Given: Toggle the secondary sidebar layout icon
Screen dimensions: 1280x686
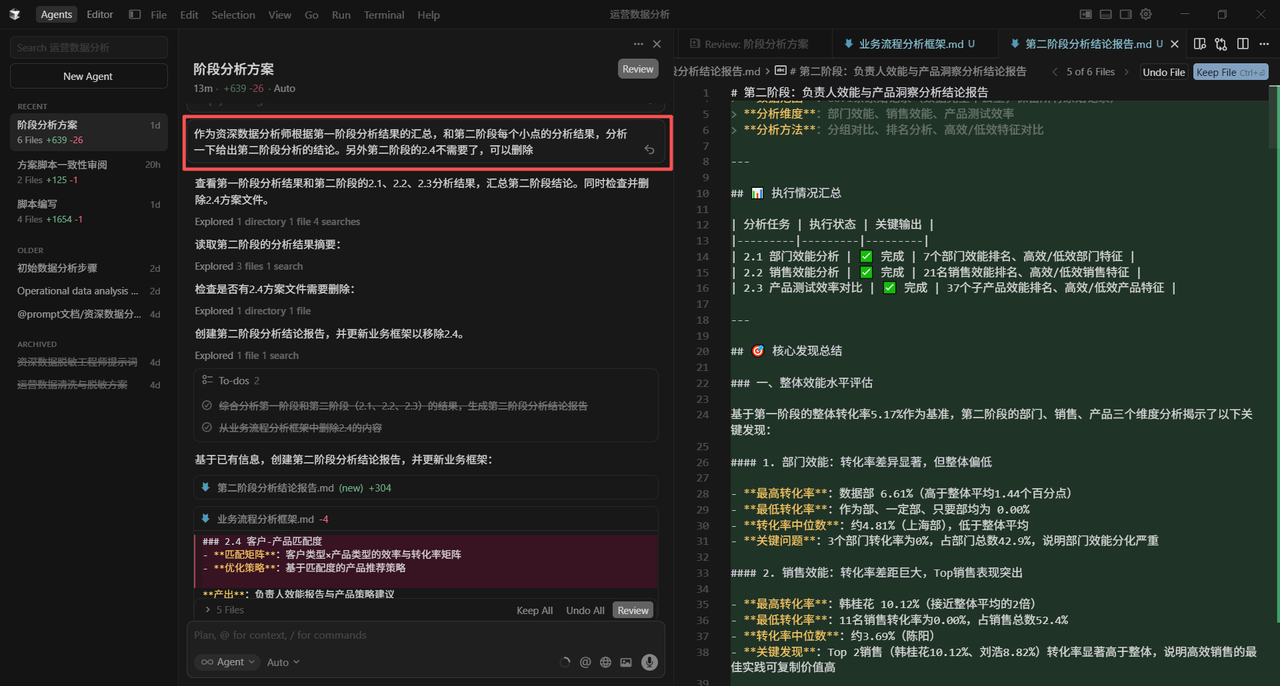Looking at the screenshot, I should point(1125,13).
